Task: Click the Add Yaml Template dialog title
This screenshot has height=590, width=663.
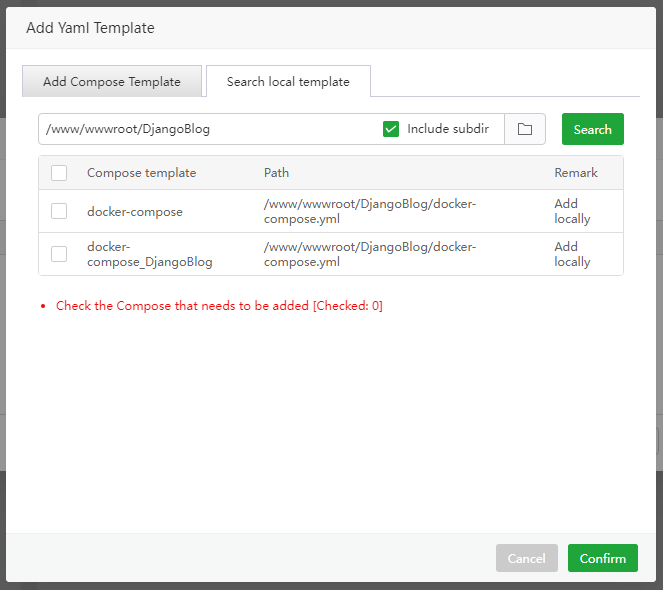Action: pyautogui.click(x=90, y=28)
